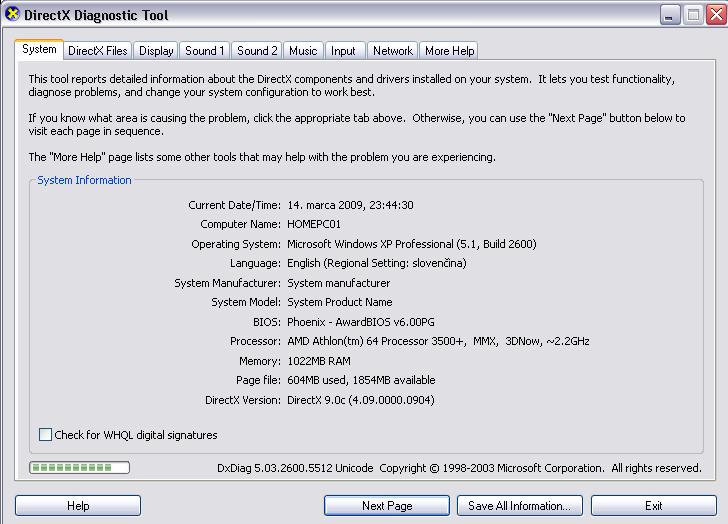Click the System manufacturer value
The width and height of the screenshot is (728, 524).
tap(338, 283)
